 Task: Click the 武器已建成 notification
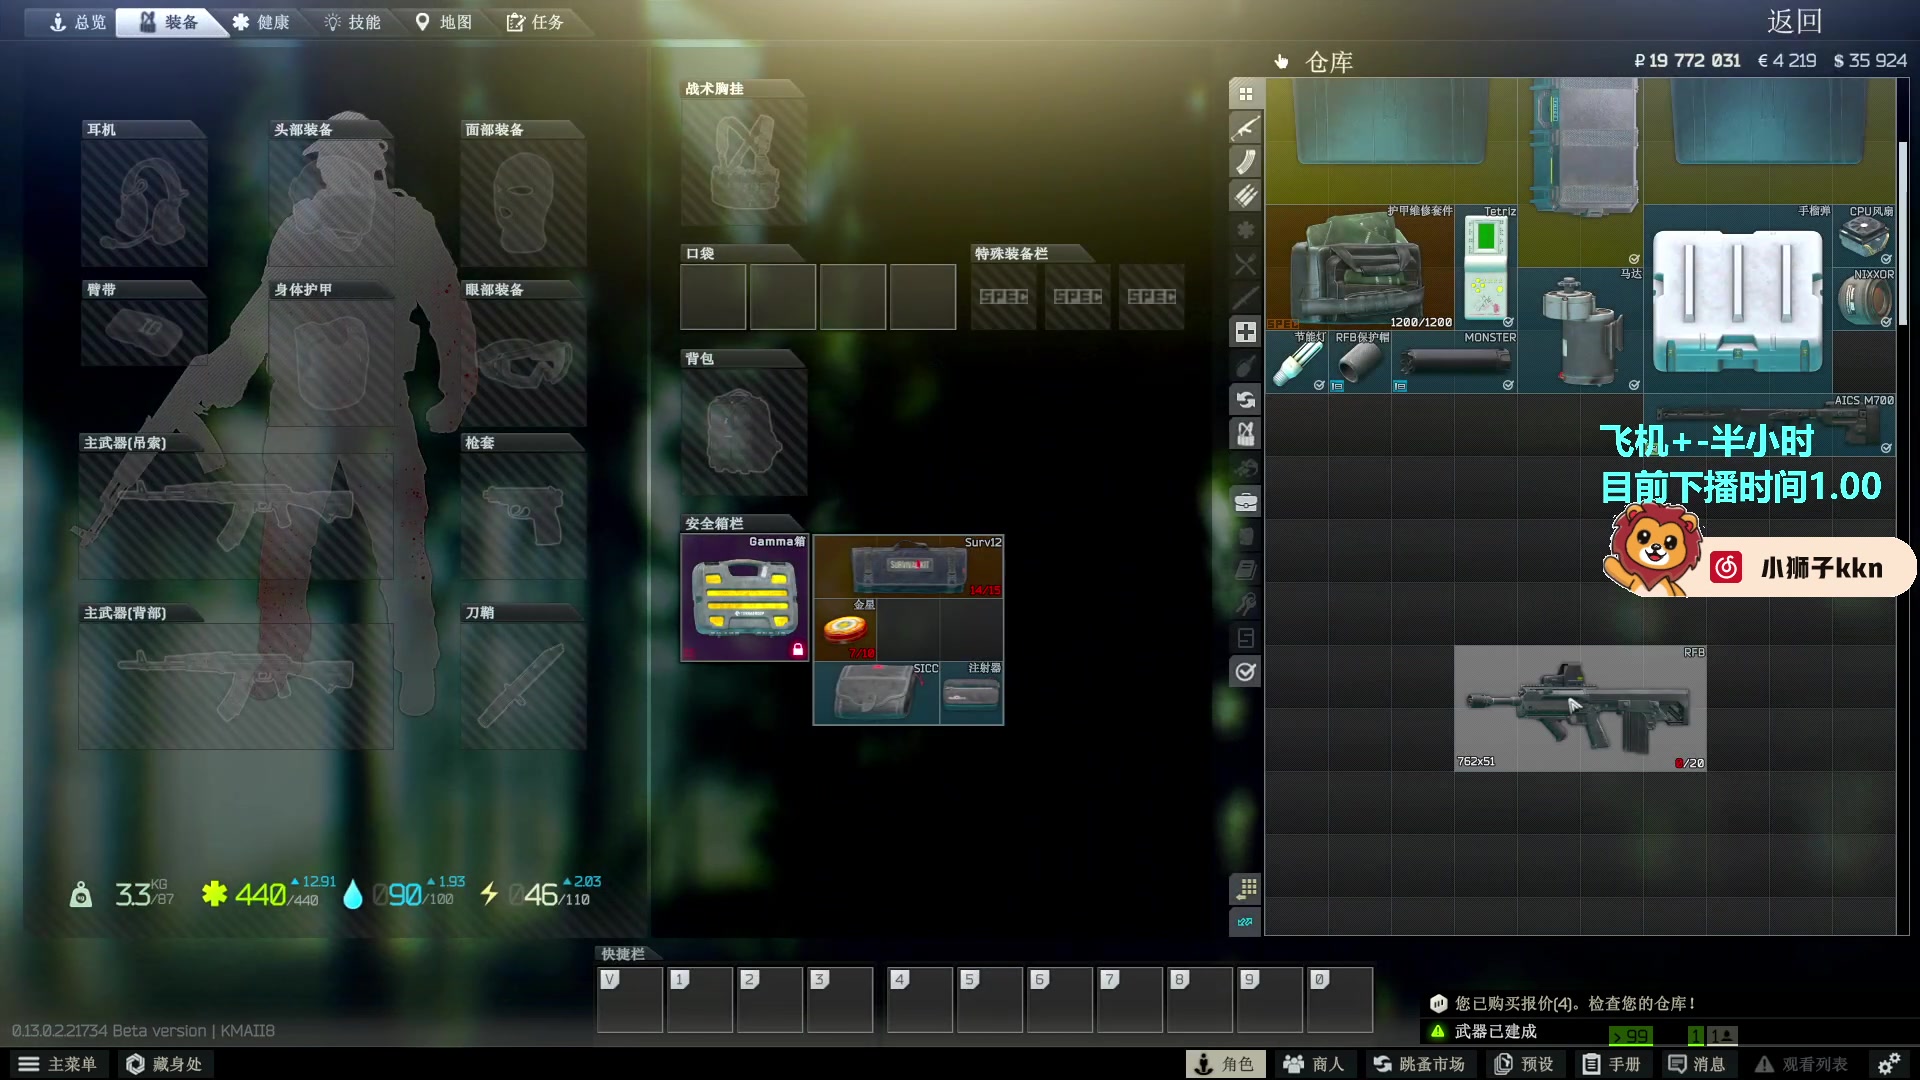1496,1031
